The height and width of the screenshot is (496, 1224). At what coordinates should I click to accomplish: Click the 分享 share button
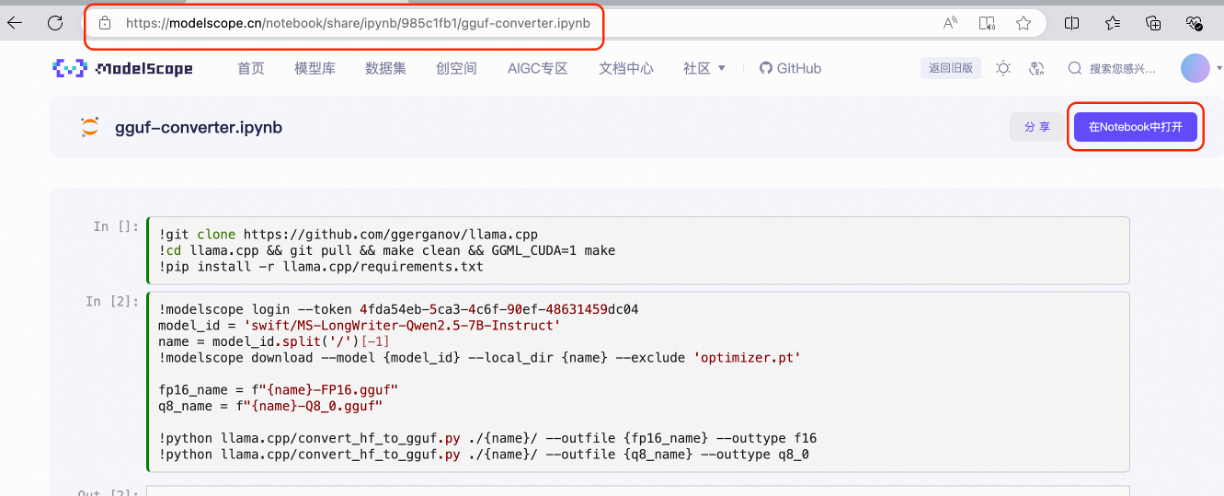coord(1037,127)
